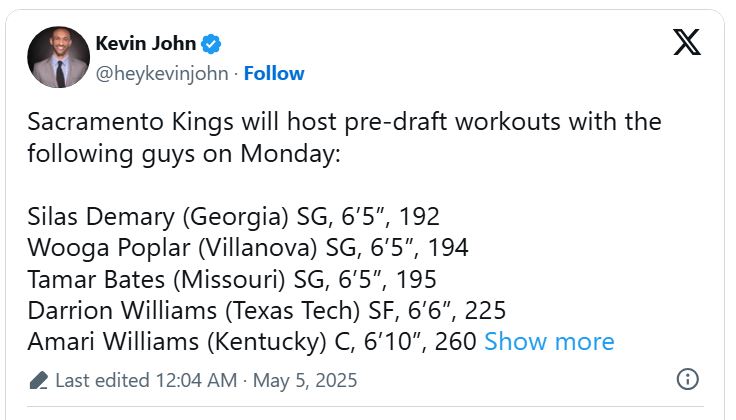Select the Darrion Williams (Texas Tech) line

point(267,310)
